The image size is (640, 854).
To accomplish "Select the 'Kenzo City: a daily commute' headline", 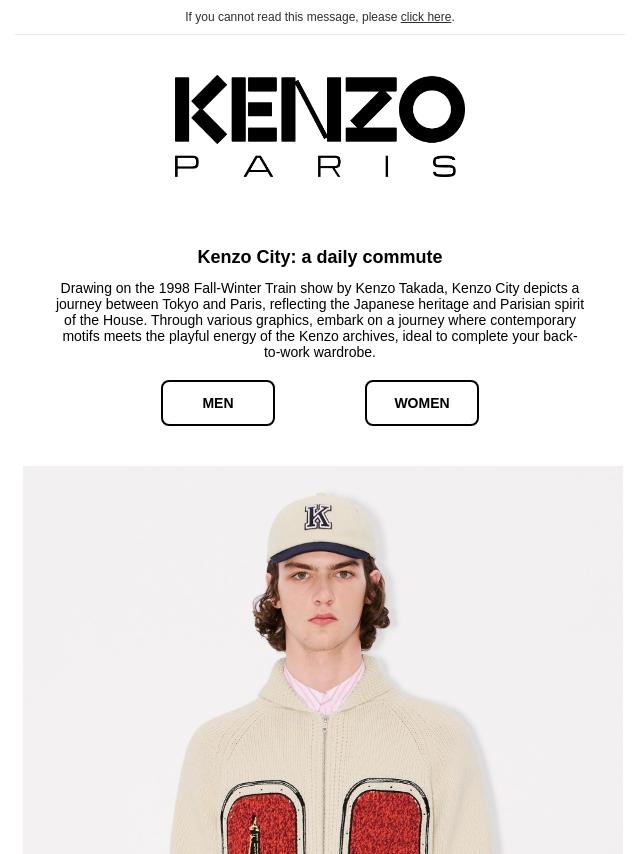I will [320, 257].
